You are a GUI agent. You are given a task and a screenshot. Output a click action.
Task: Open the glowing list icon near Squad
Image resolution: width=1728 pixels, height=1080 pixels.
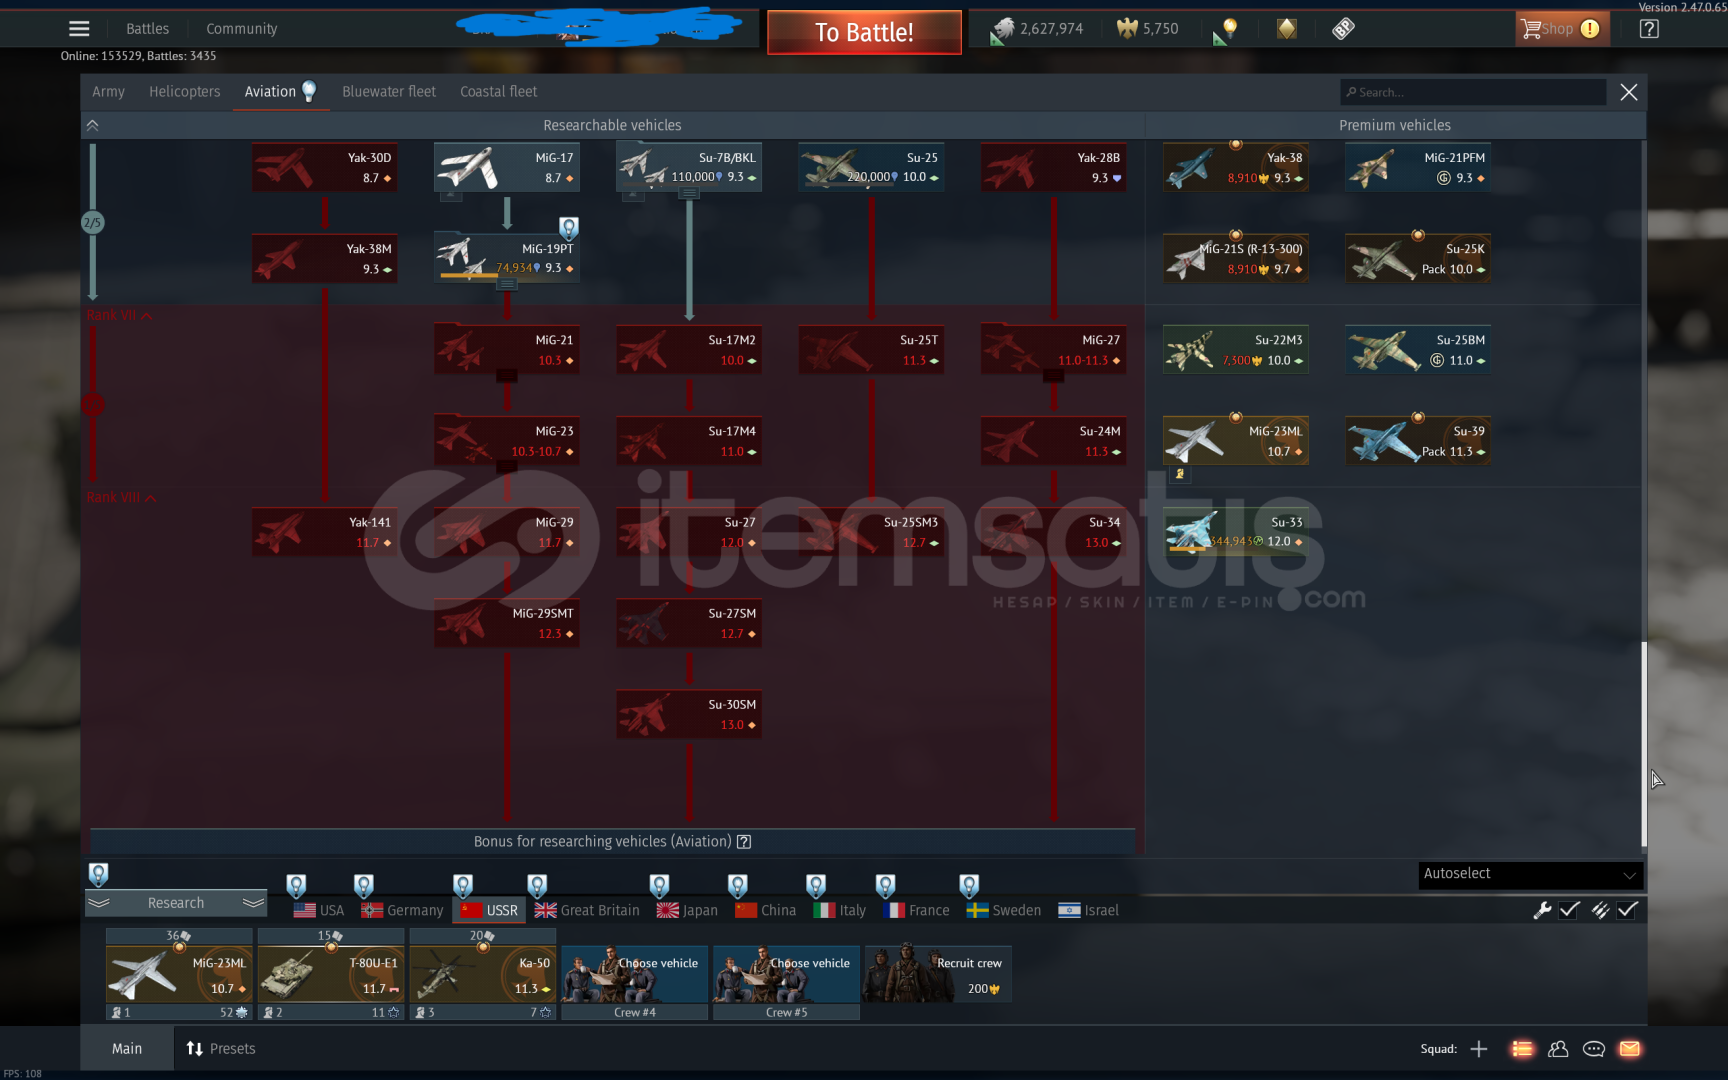coord(1522,1049)
